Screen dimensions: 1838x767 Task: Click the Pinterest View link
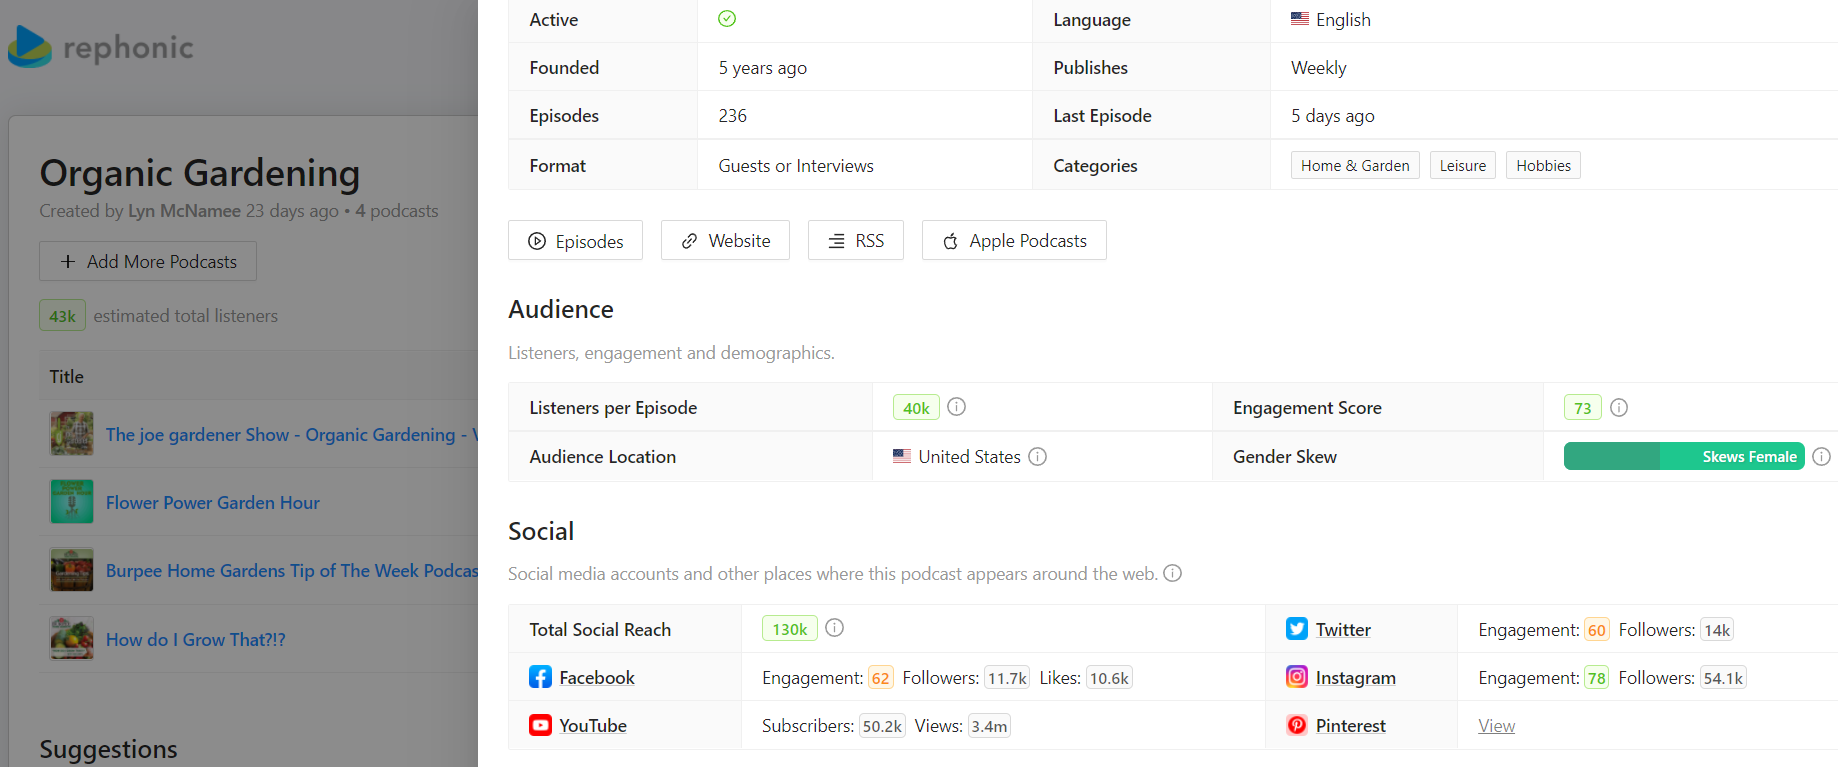point(1496,726)
